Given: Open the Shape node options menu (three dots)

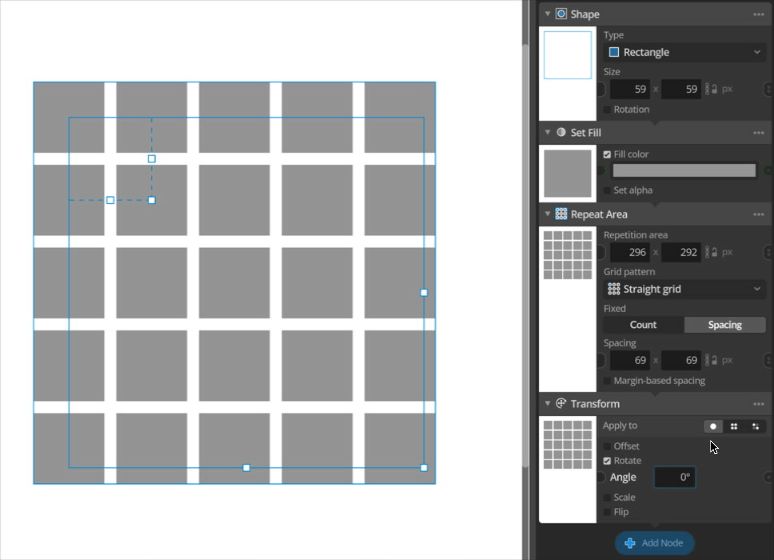Looking at the screenshot, I should (759, 14).
